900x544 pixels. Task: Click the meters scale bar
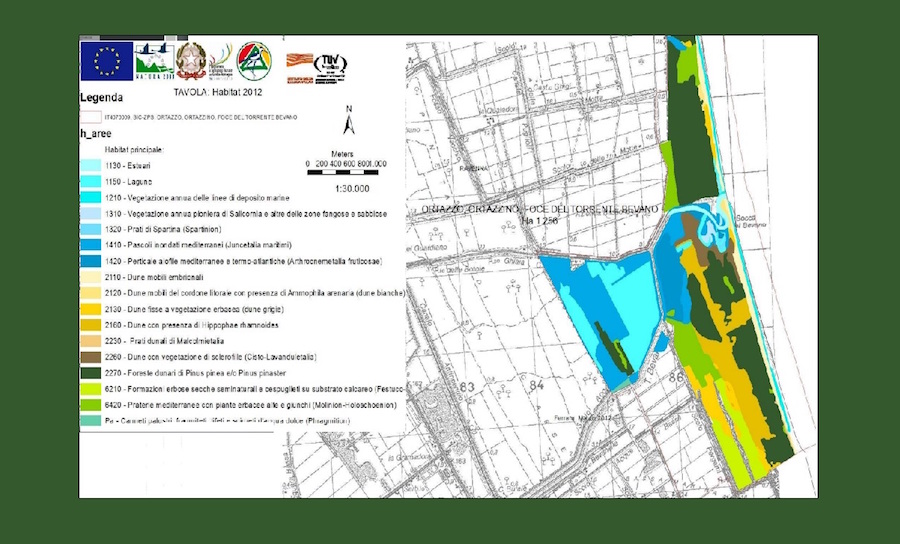pyautogui.click(x=343, y=174)
